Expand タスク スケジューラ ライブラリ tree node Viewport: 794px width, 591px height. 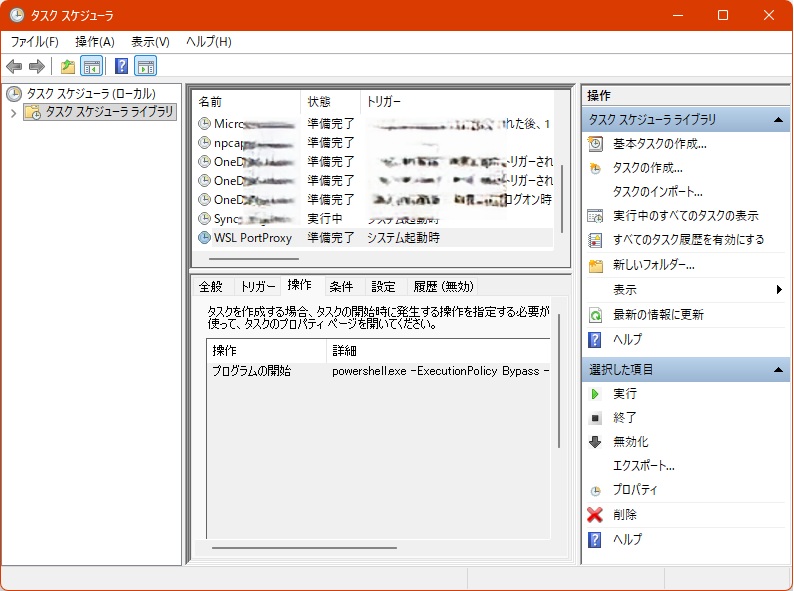pos(13,113)
